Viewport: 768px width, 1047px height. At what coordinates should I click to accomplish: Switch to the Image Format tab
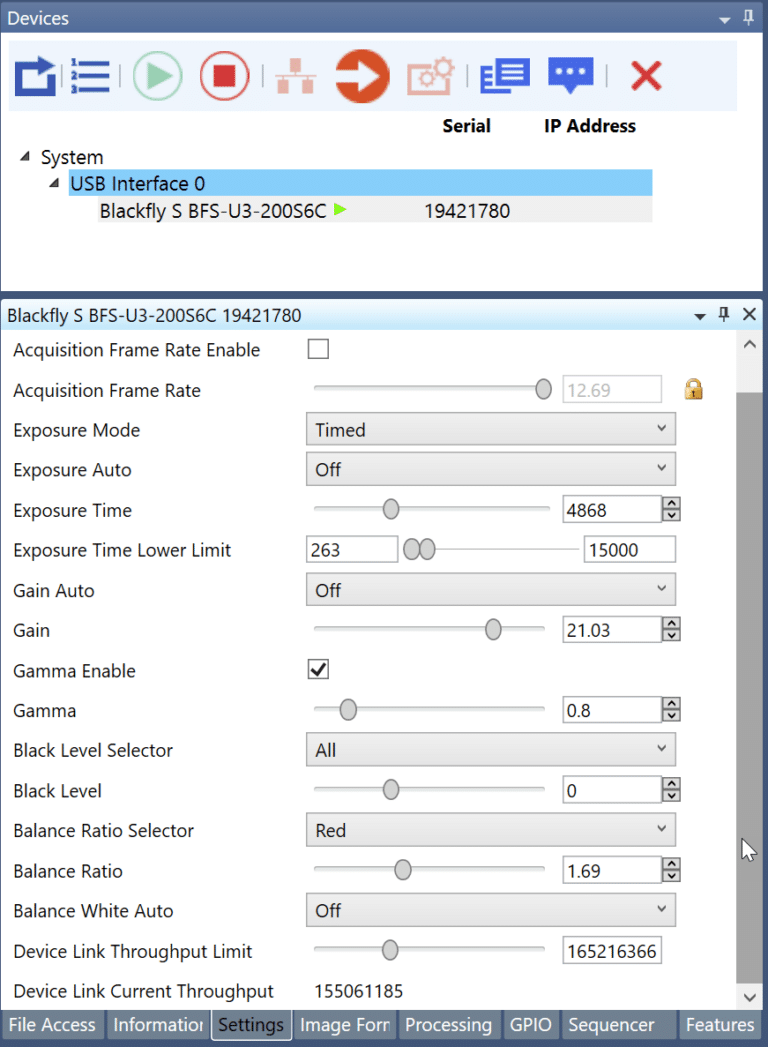click(345, 1025)
